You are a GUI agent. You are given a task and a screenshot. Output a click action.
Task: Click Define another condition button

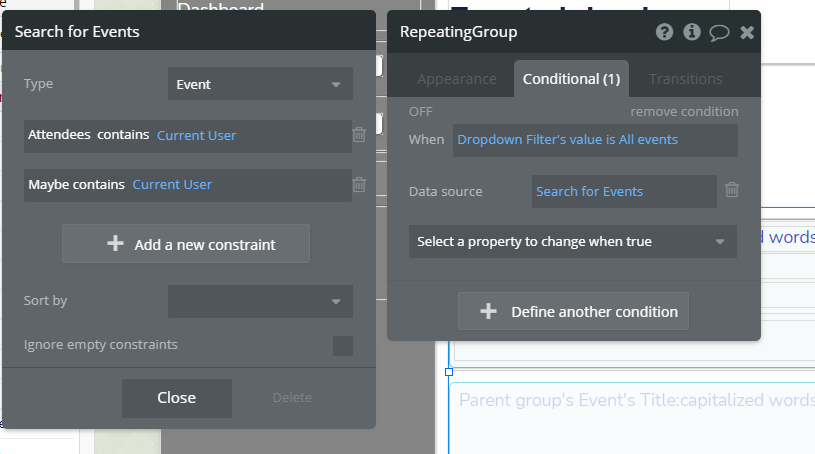573,311
